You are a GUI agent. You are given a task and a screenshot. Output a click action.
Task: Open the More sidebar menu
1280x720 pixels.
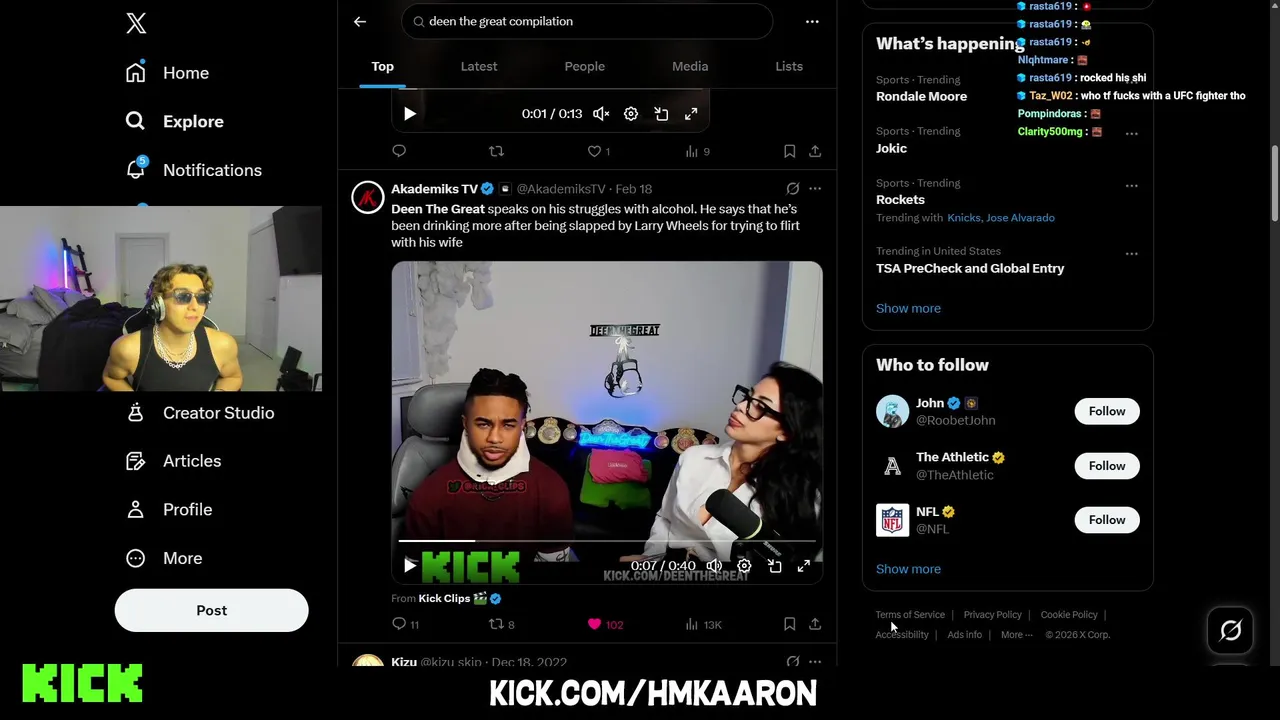164,558
